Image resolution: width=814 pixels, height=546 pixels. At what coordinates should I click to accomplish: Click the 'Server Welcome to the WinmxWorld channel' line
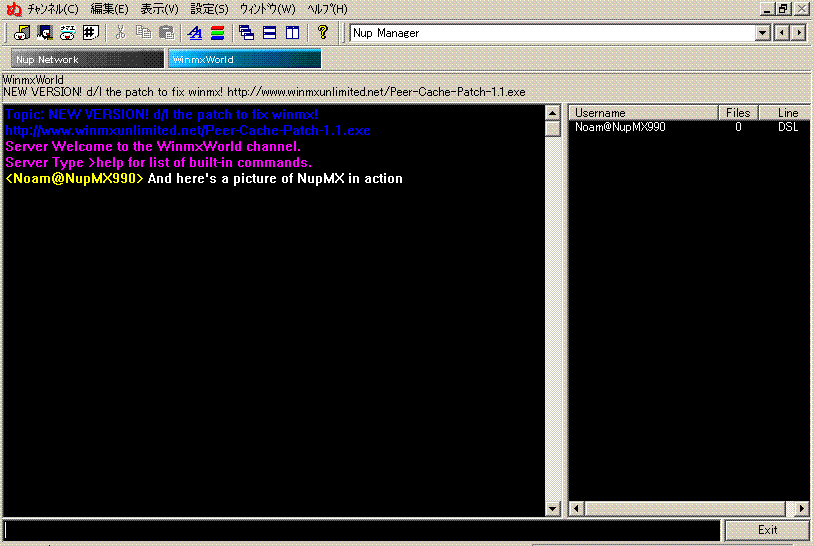153,146
